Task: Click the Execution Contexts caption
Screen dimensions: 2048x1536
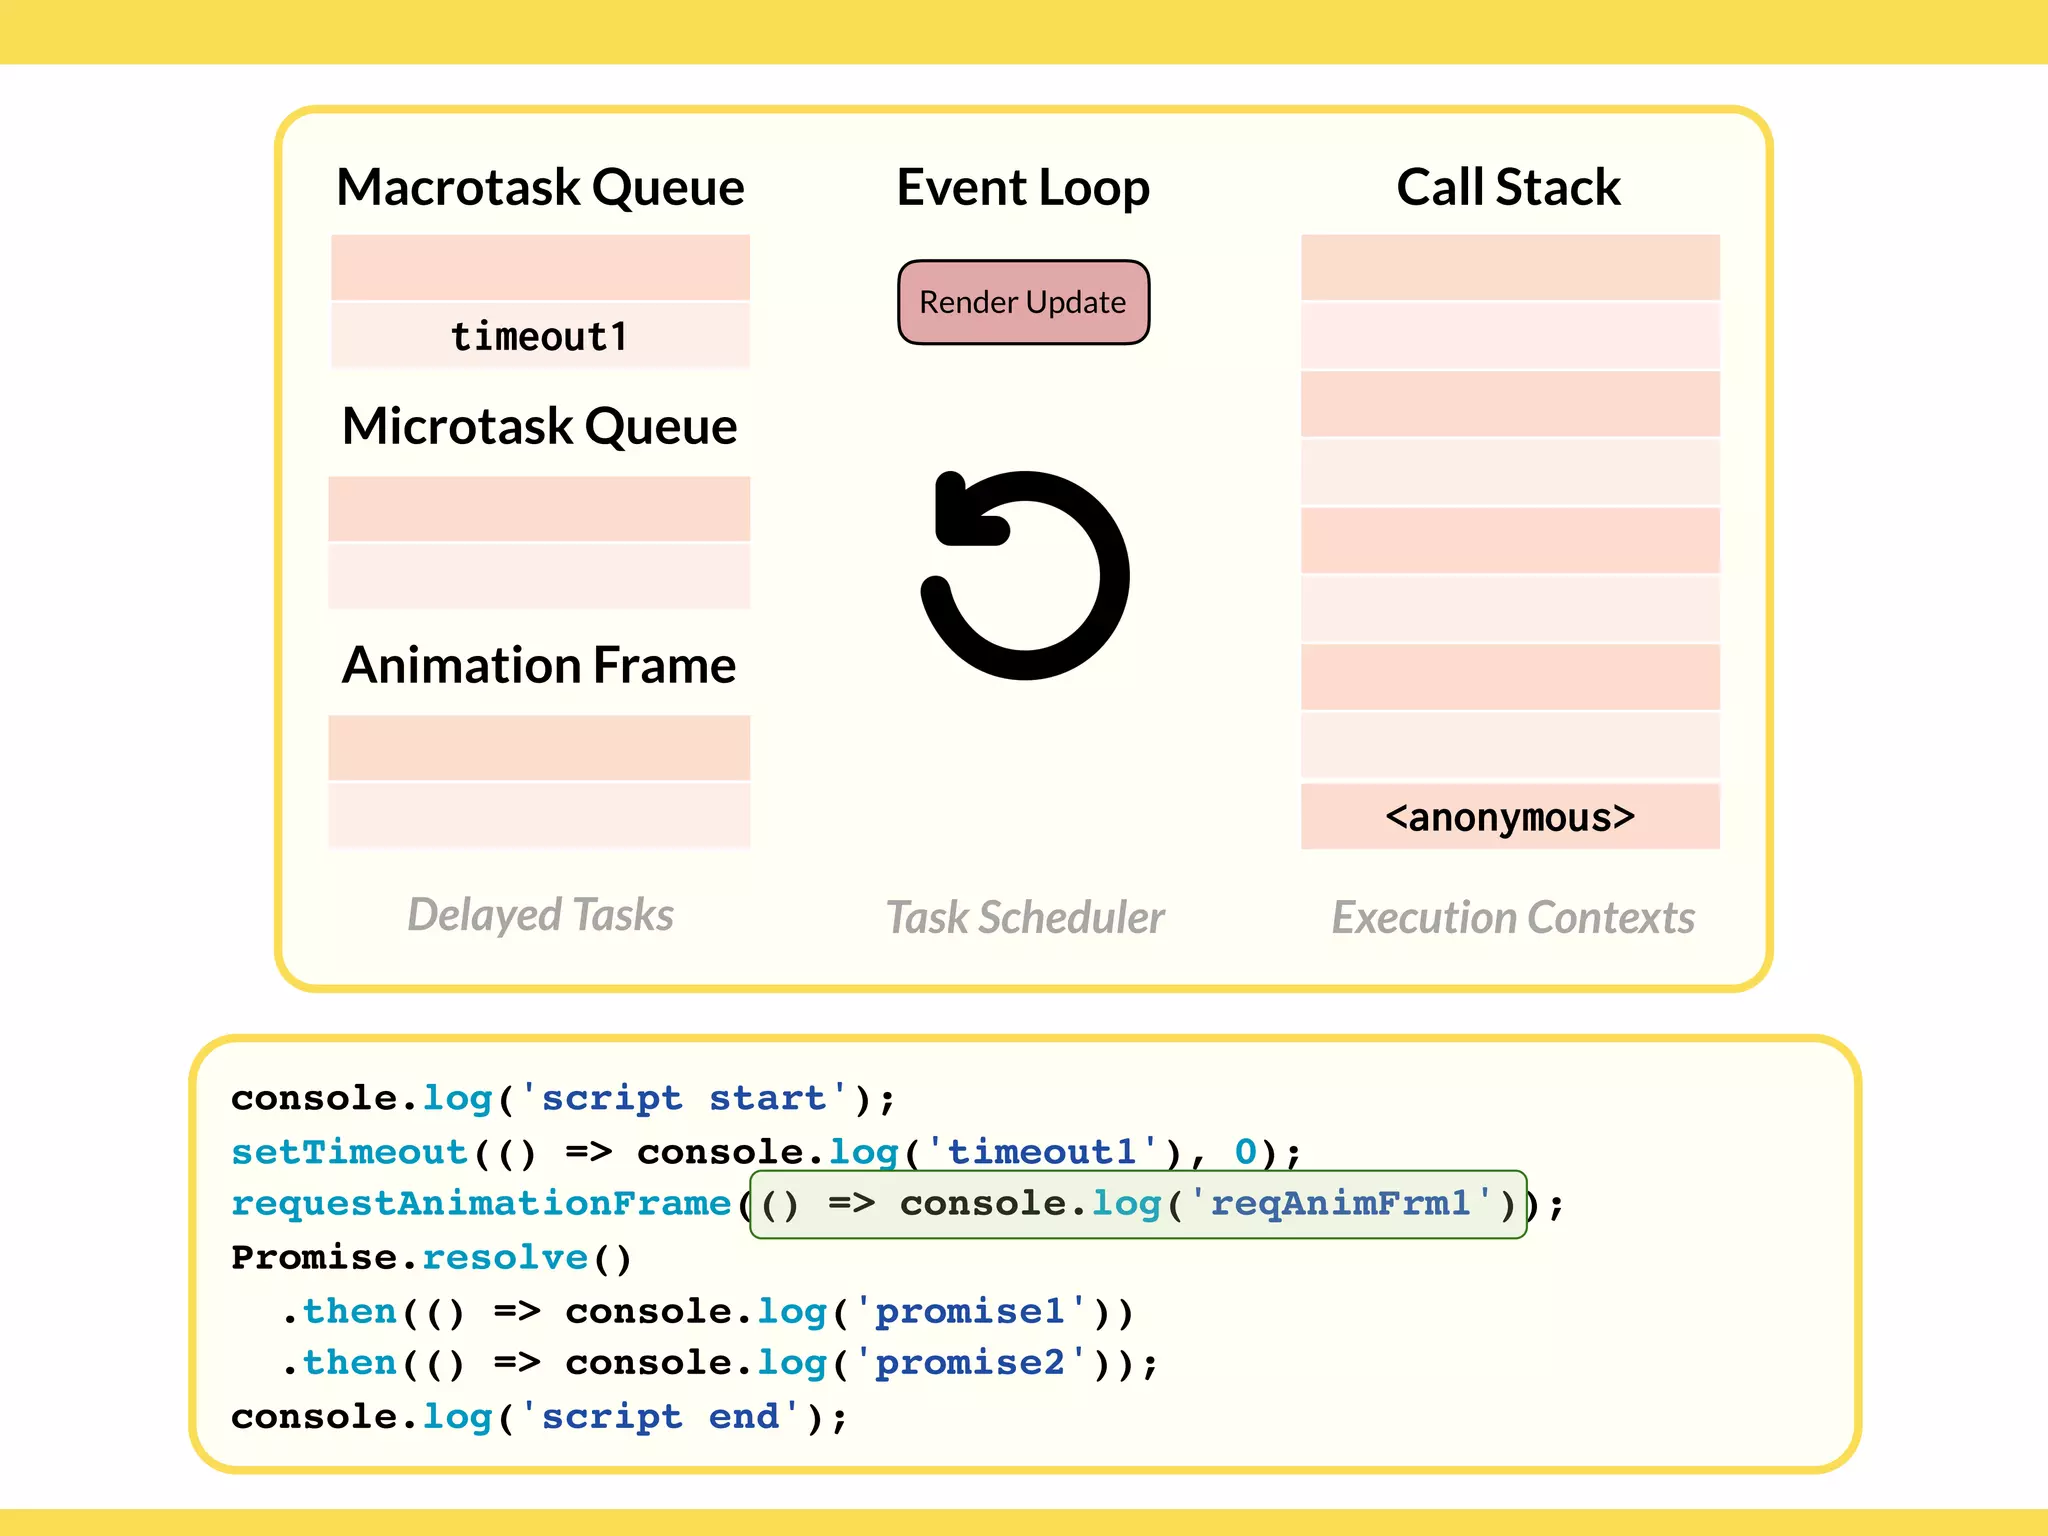Action: click(1513, 917)
